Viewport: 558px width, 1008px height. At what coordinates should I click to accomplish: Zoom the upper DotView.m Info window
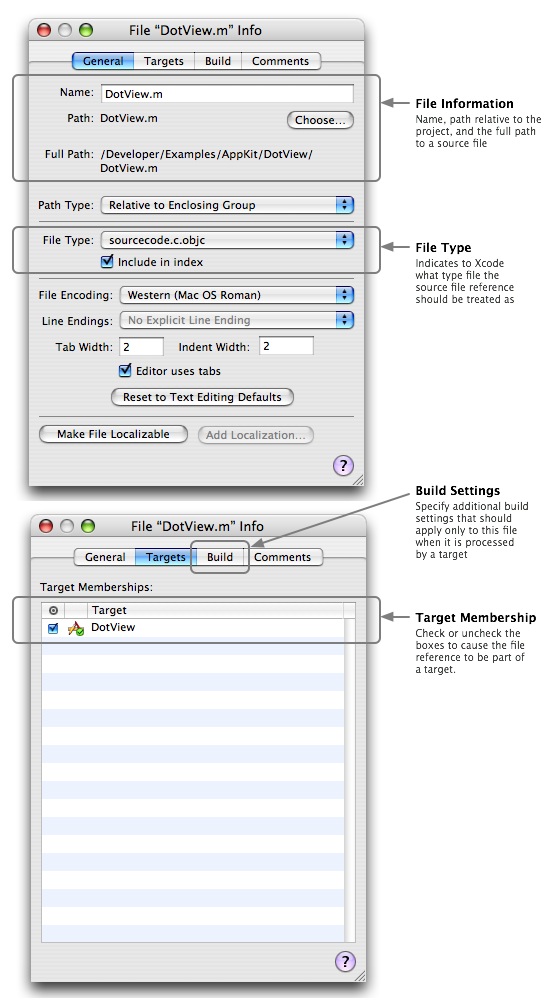tap(86, 30)
